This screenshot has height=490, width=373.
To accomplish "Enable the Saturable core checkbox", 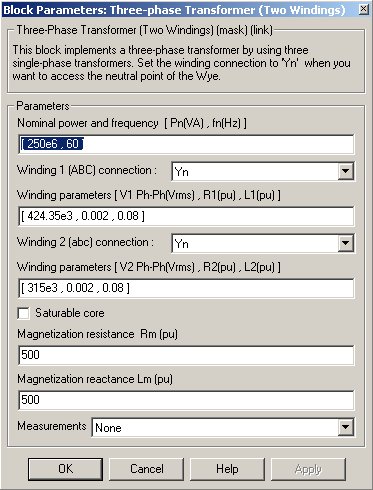I will click(24, 314).
